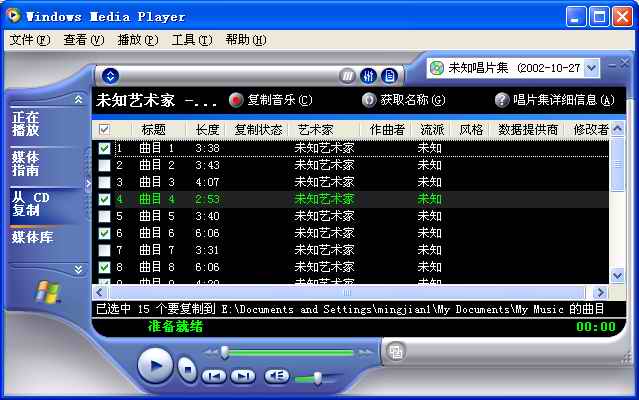Click the Windows logo in the sidebar
This screenshot has height=400, width=639.
pyautogui.click(x=48, y=292)
